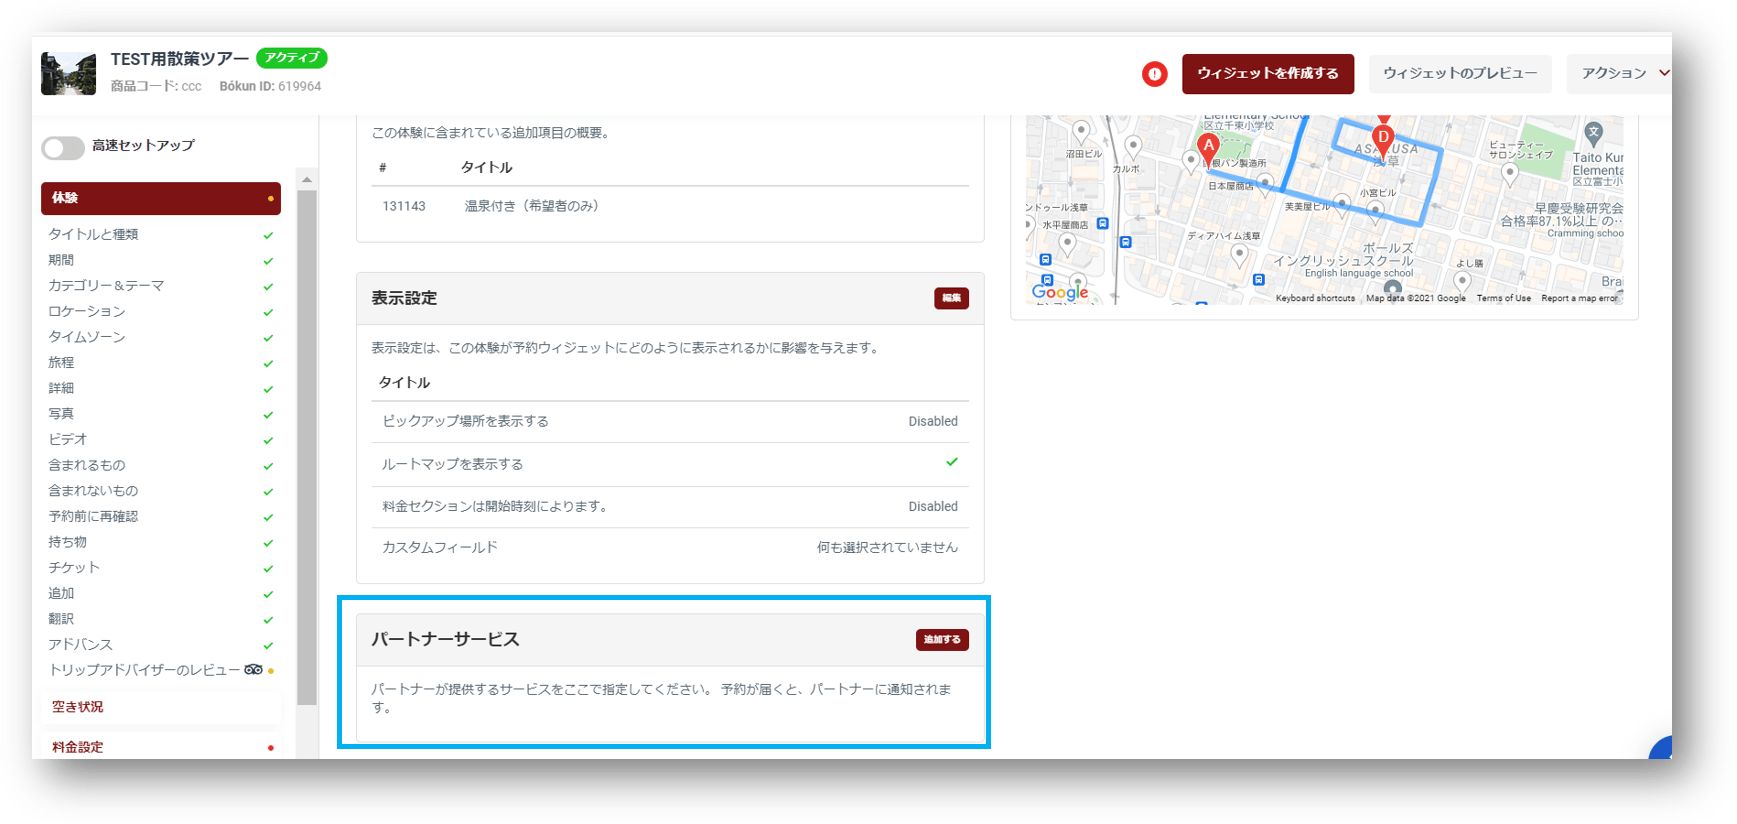Click the green checkmark beside ルートマップを表示する
1737x824 pixels.
951,462
